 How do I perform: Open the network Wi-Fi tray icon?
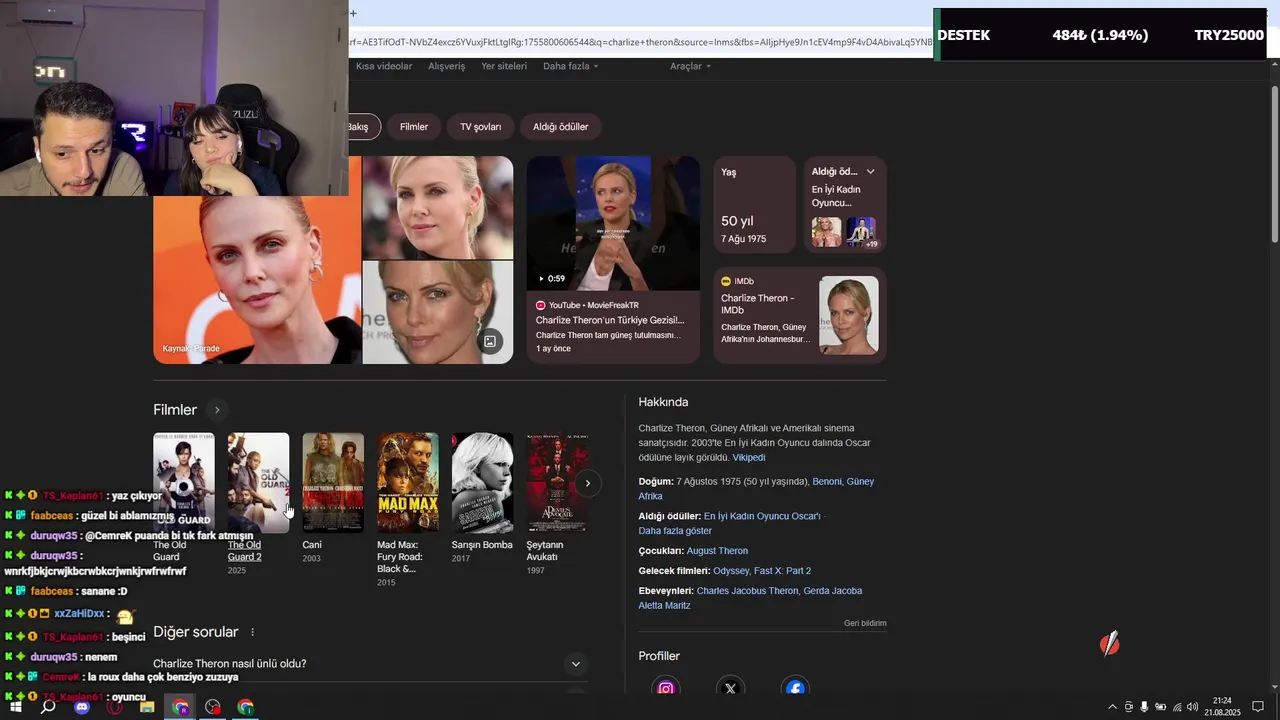pyautogui.click(x=1176, y=707)
